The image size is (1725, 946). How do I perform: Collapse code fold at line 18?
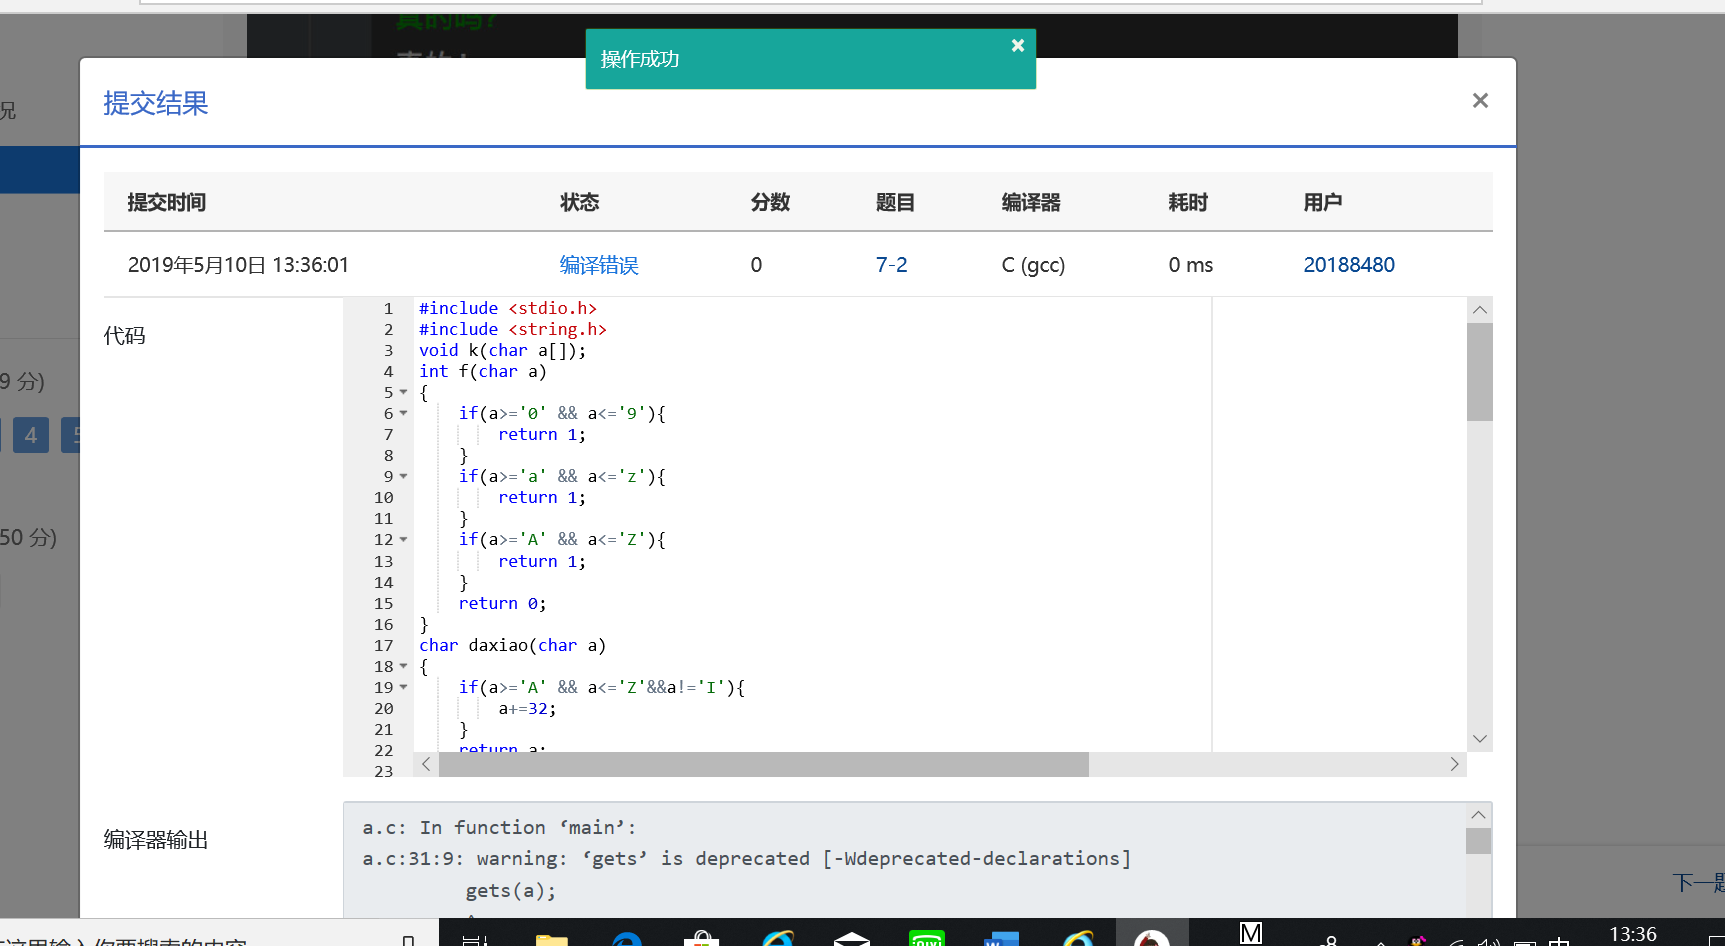404,666
